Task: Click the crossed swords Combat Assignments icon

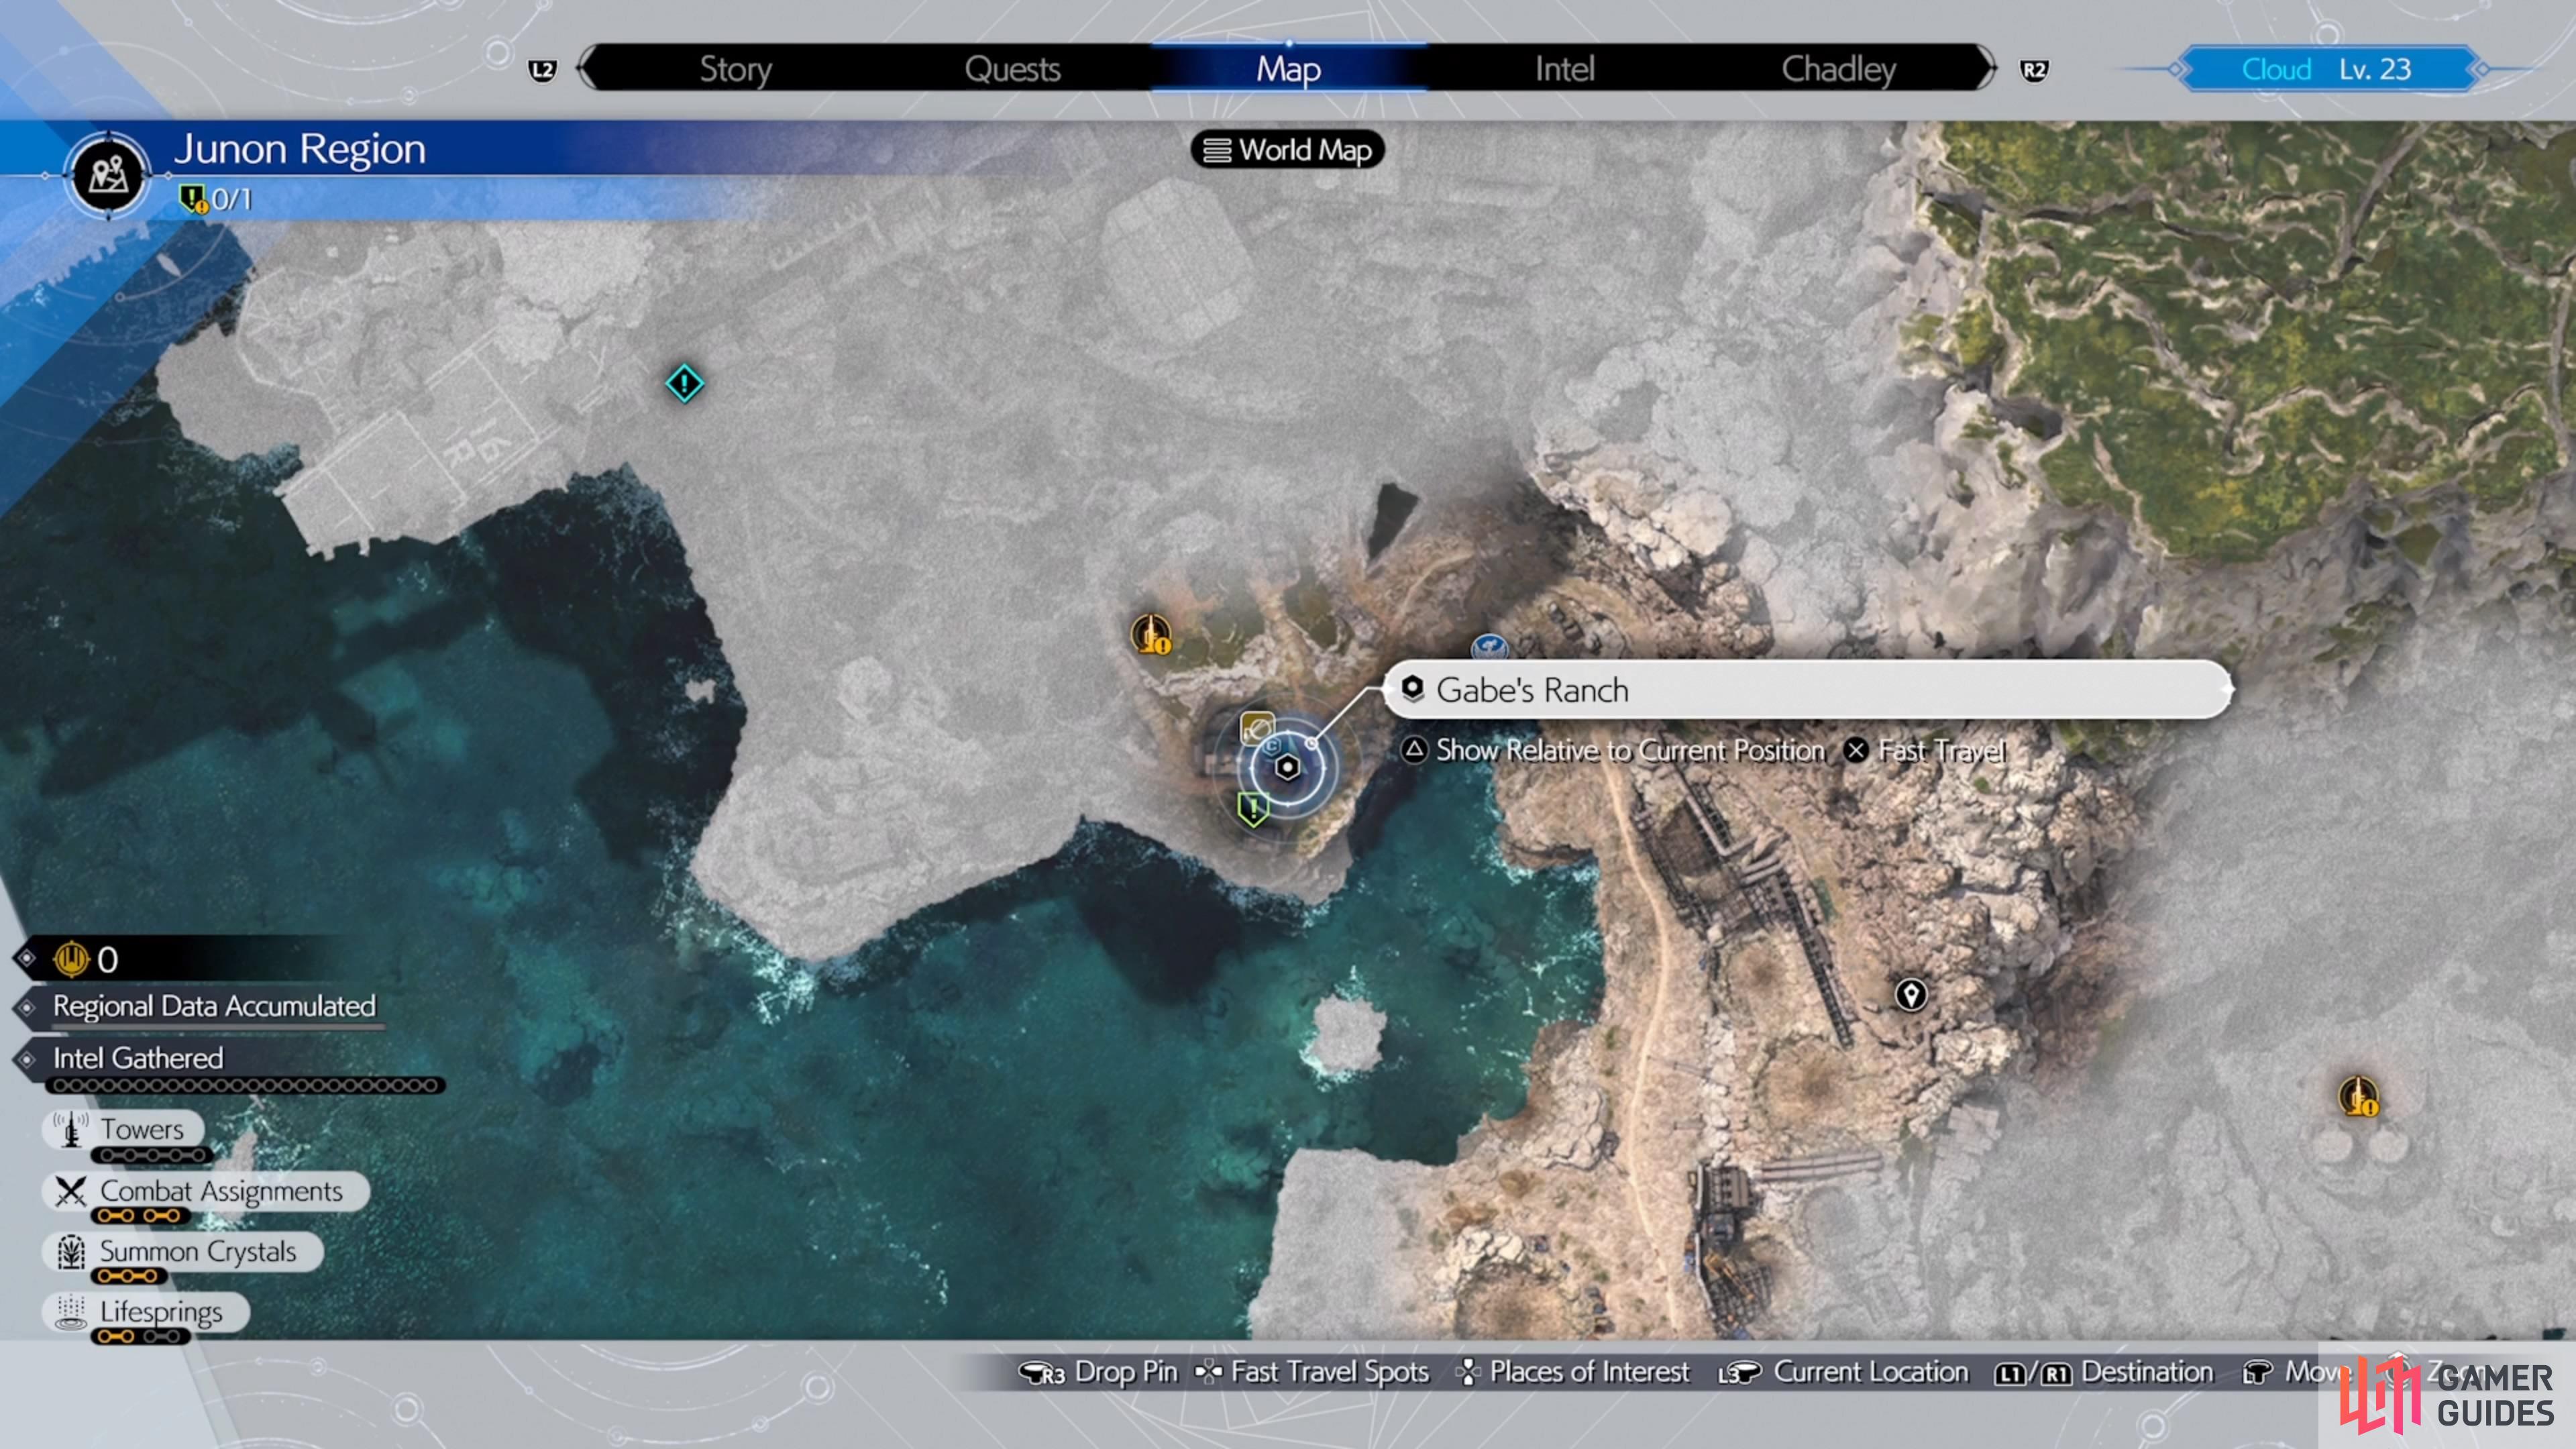Action: [x=71, y=1191]
